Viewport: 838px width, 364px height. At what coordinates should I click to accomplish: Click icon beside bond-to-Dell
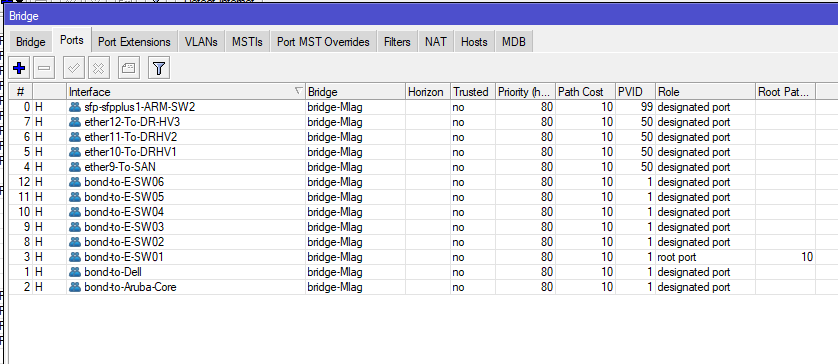pos(75,272)
